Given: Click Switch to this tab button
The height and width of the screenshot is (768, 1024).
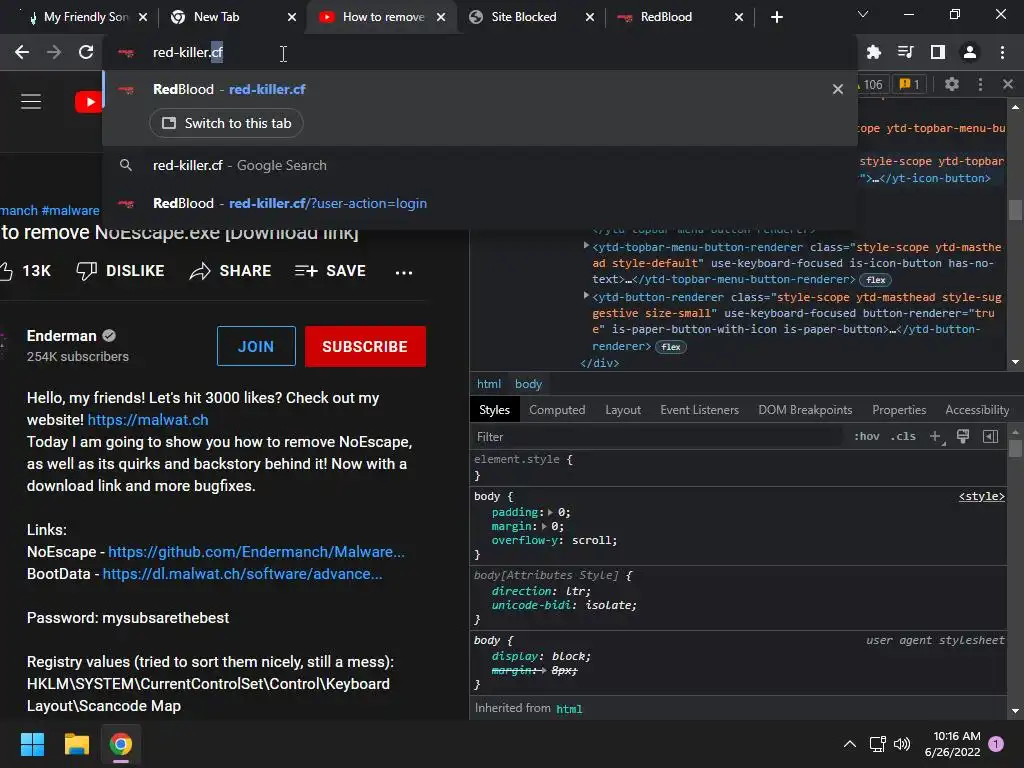Looking at the screenshot, I should (226, 123).
